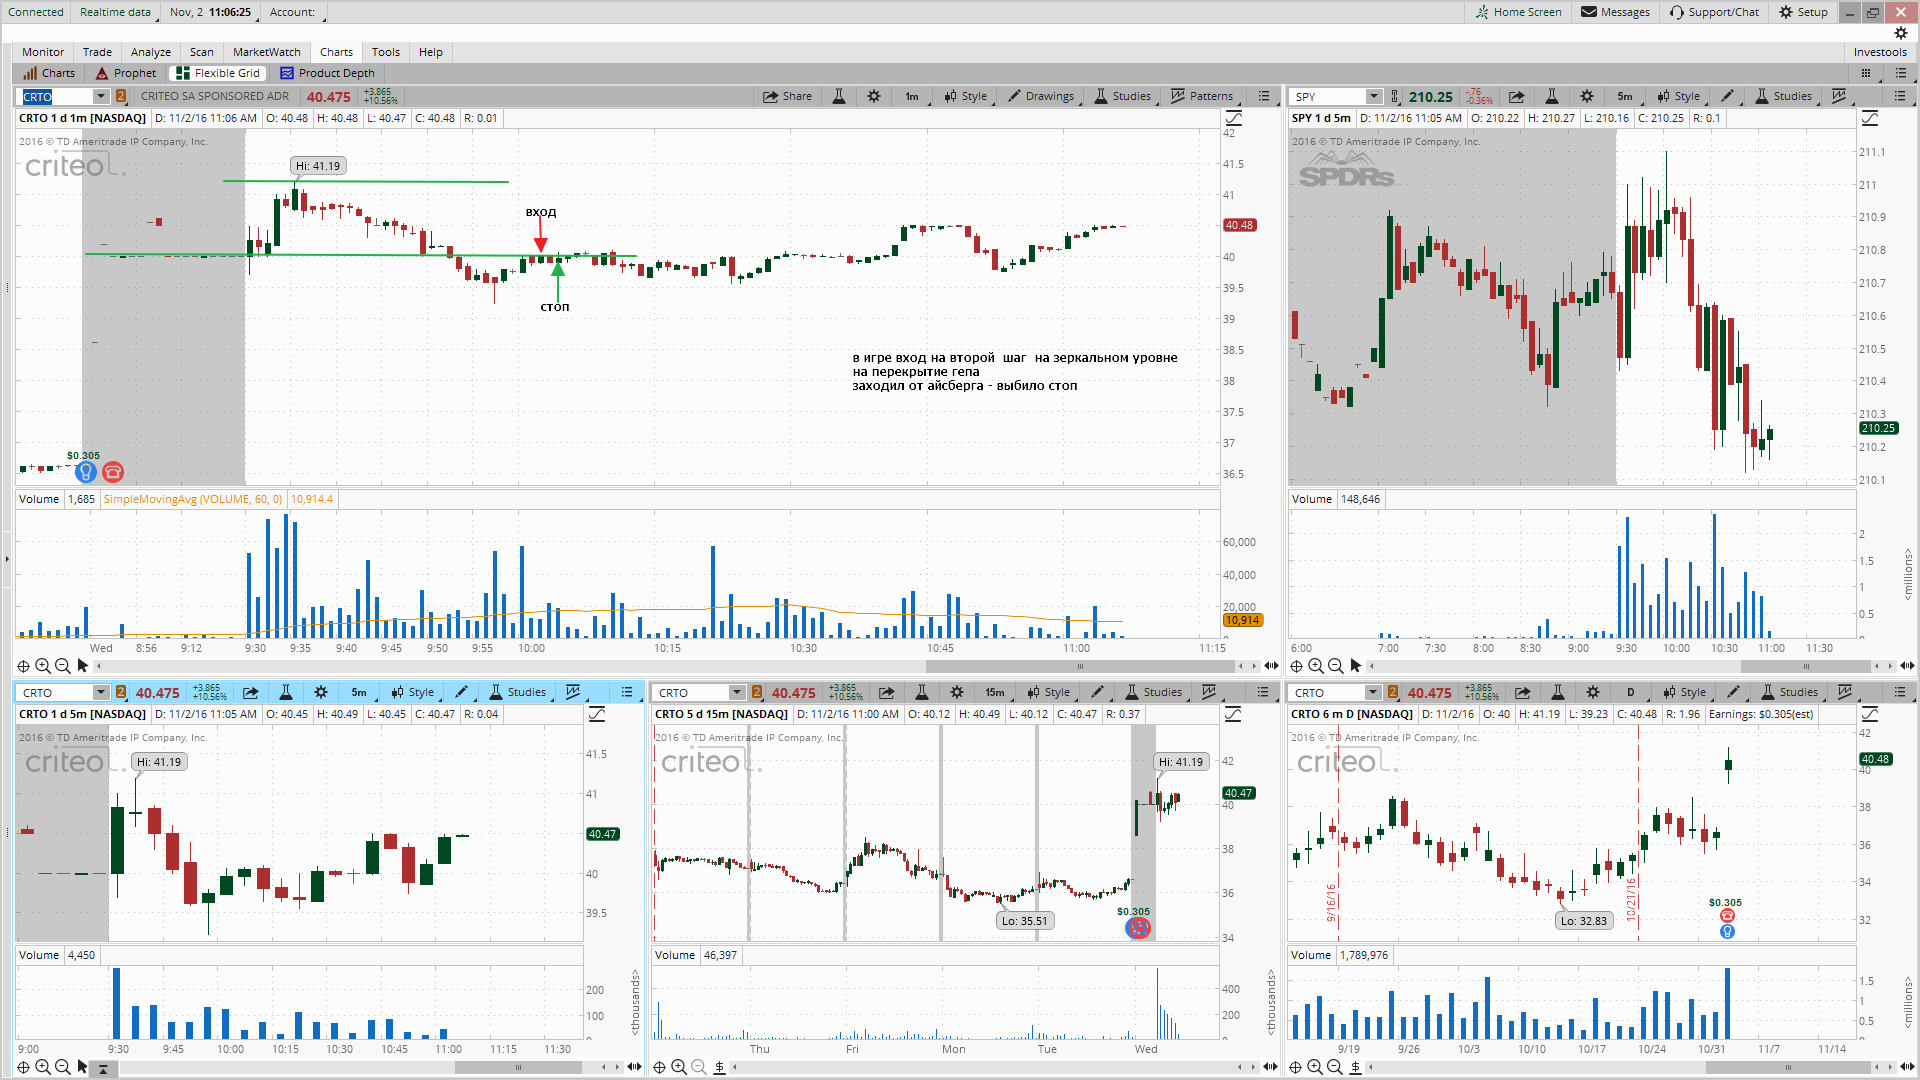Open the list menu icon on CRTO 1m chart
The width and height of the screenshot is (1920, 1080).
click(1264, 96)
